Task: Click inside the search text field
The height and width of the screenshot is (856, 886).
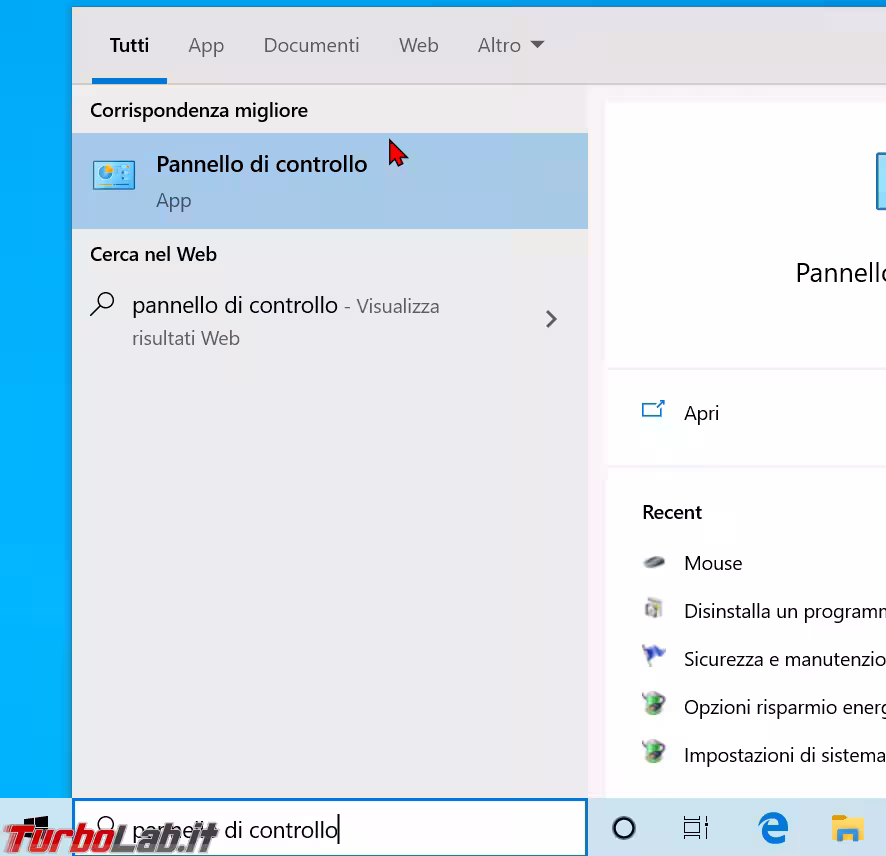Action: point(300,828)
